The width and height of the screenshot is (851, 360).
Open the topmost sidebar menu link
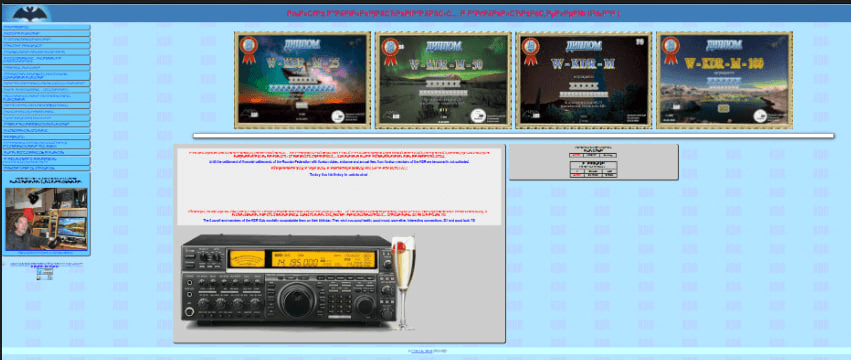click(x=46, y=27)
